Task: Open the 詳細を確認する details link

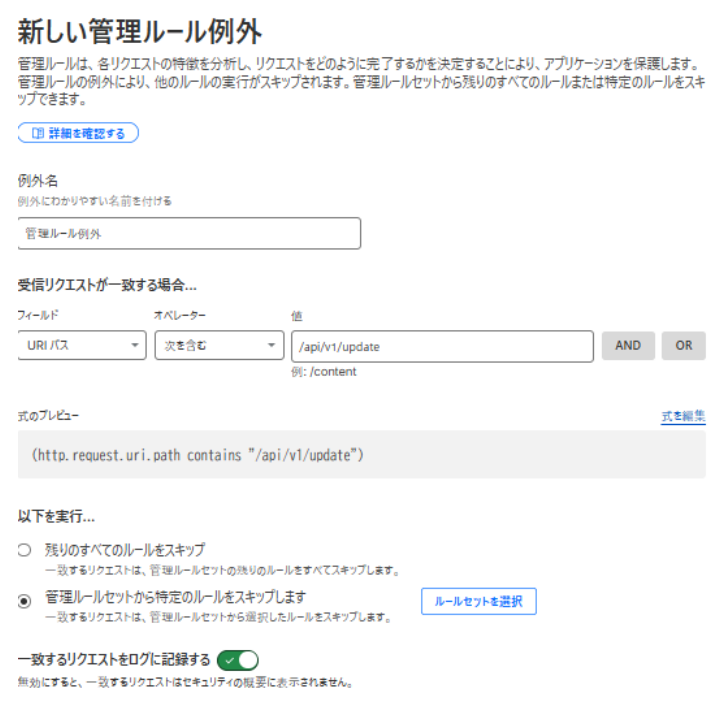Action: click(x=78, y=133)
